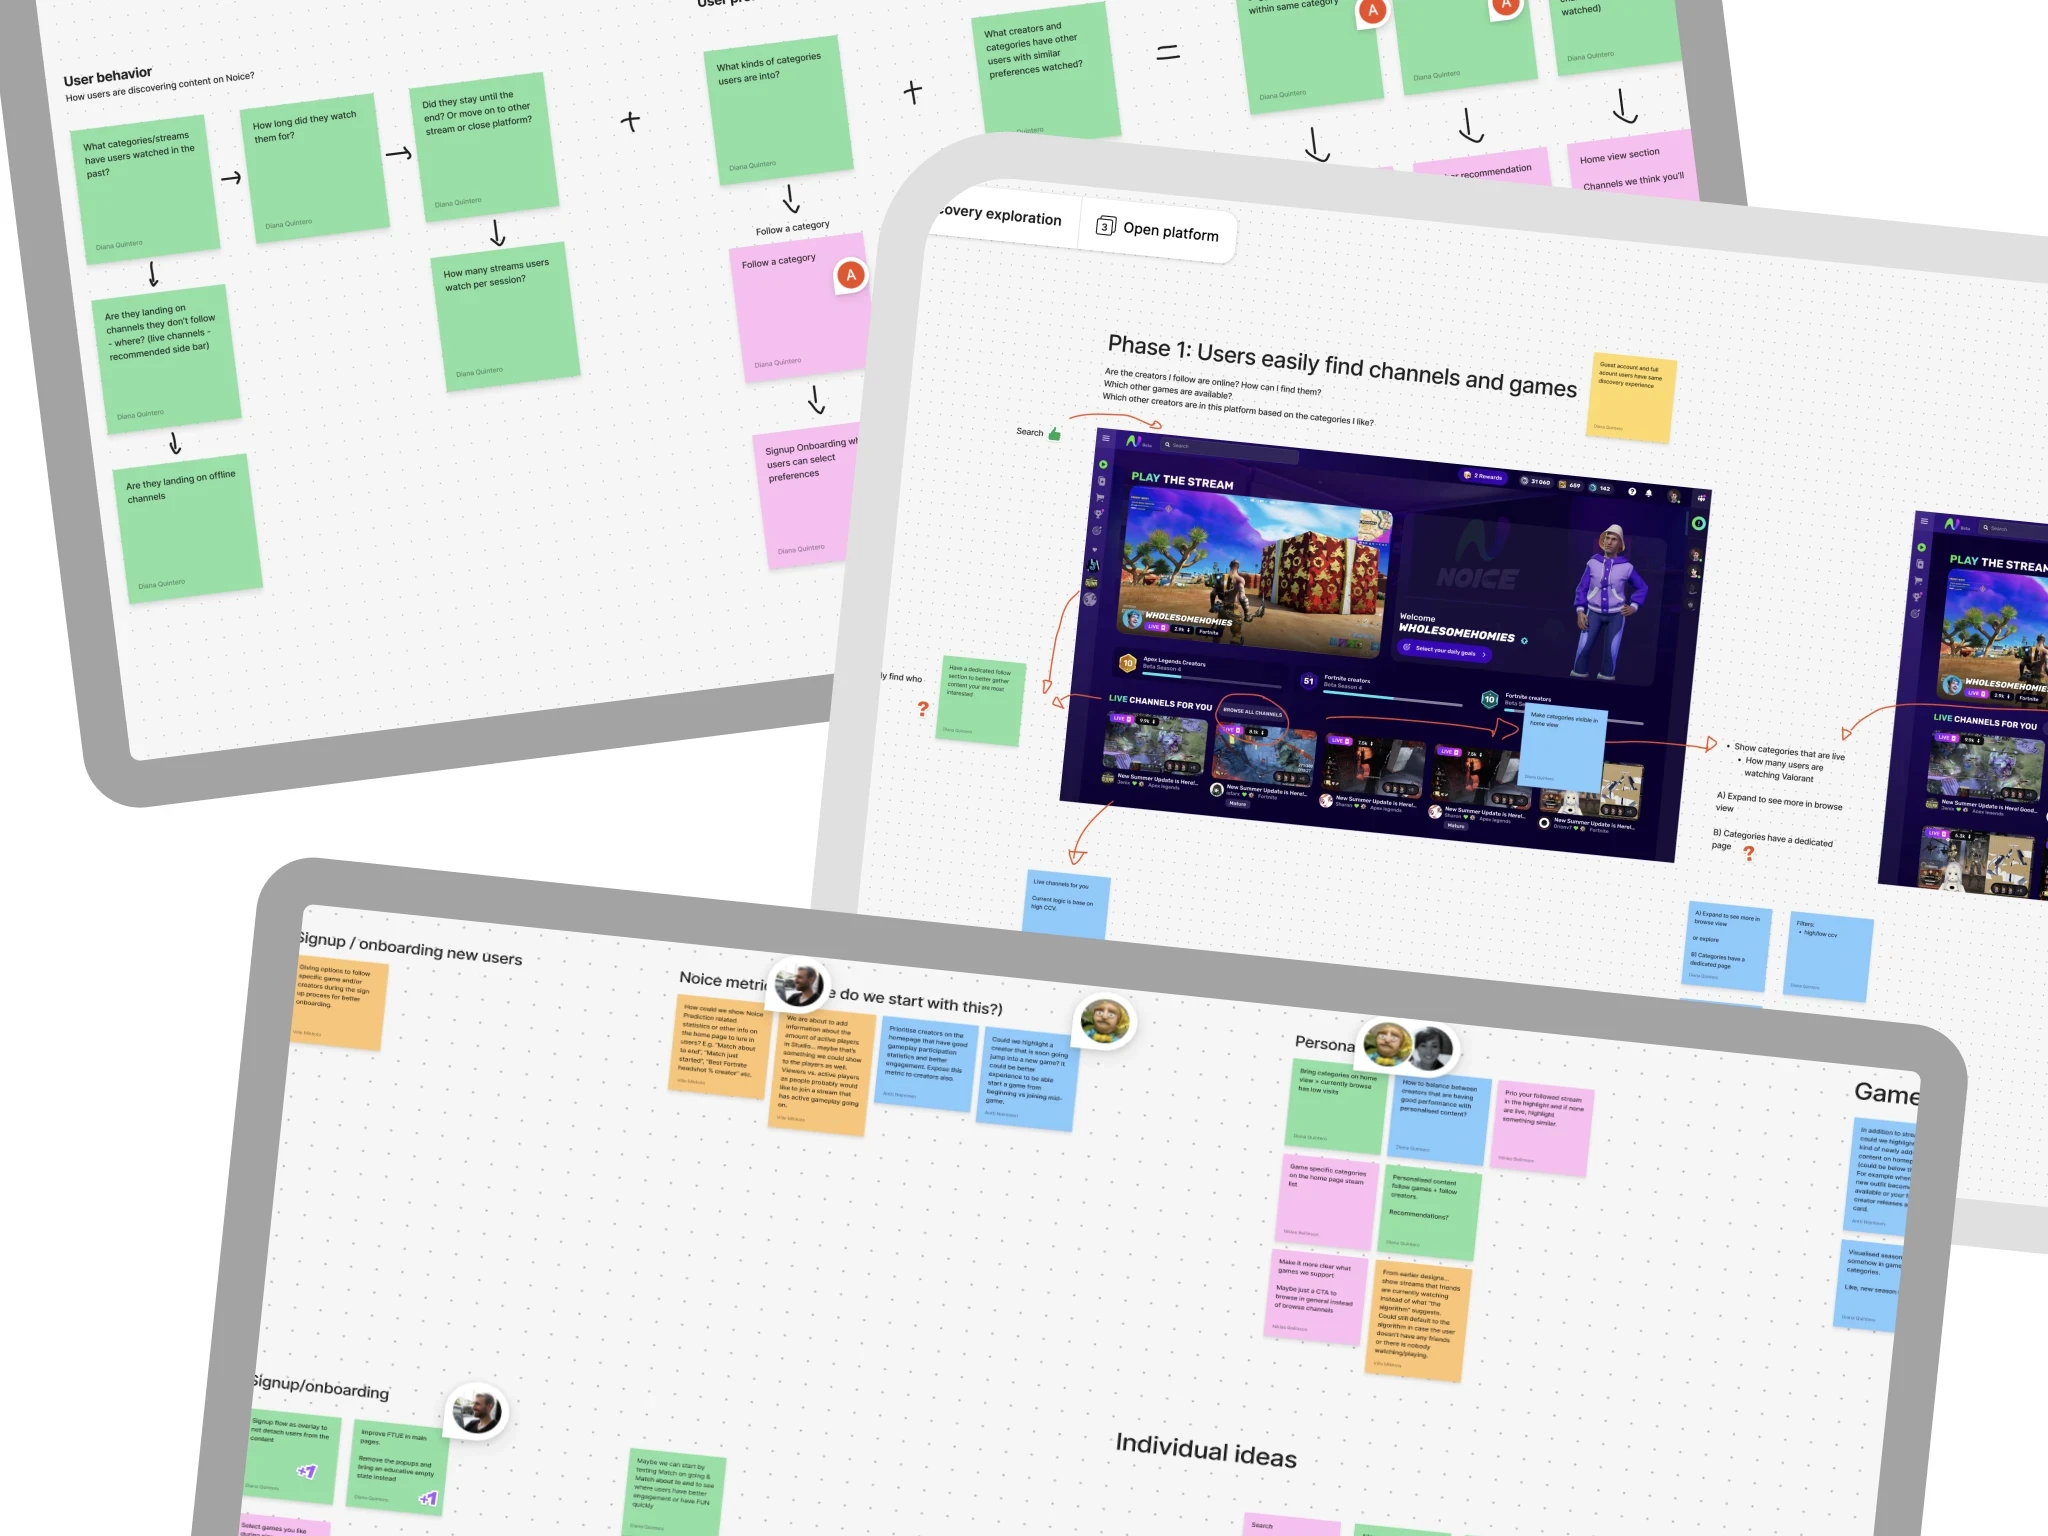Click the 2 Rewards button
Screen dimensions: 2048x1536
click(1483, 476)
